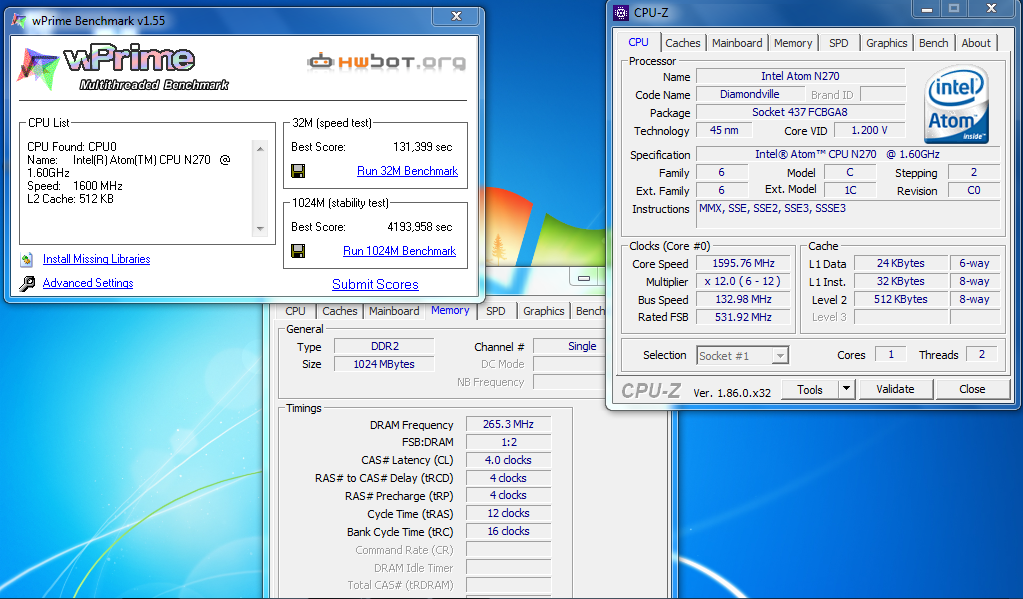Click the Intel Atom logo in CPU-Z
Viewport: 1023px width, 599px height.
(x=956, y=104)
